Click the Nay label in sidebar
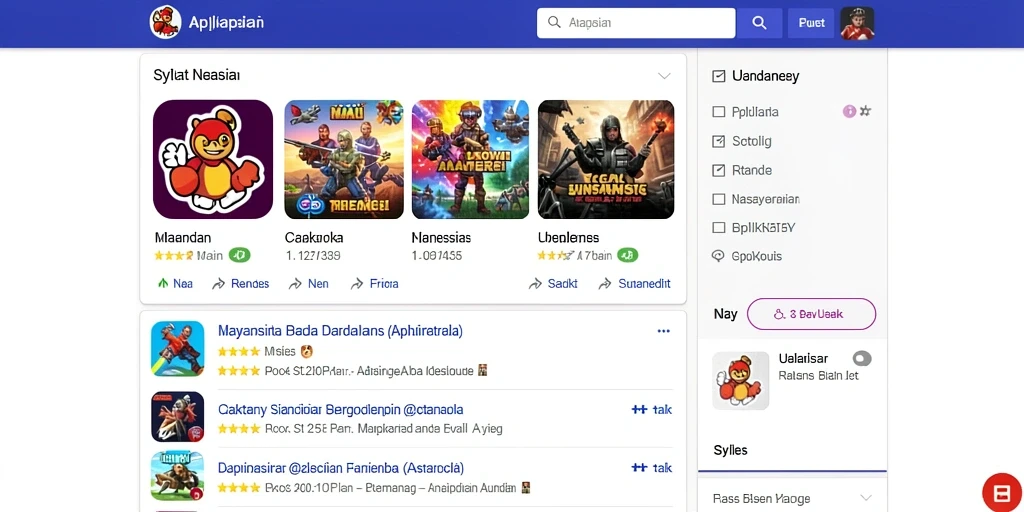The height and width of the screenshot is (512, 1024). click(x=726, y=314)
